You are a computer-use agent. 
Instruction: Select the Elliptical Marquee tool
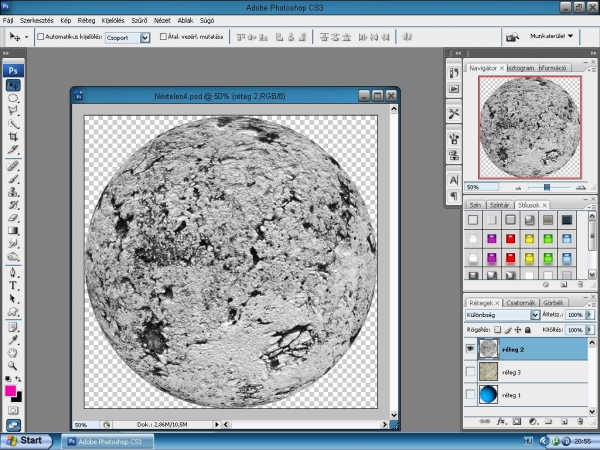tap(13, 98)
